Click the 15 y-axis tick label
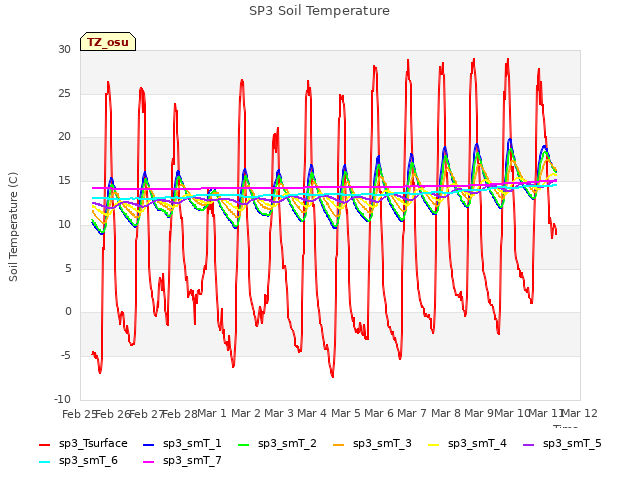The height and width of the screenshot is (480, 640). [64, 181]
